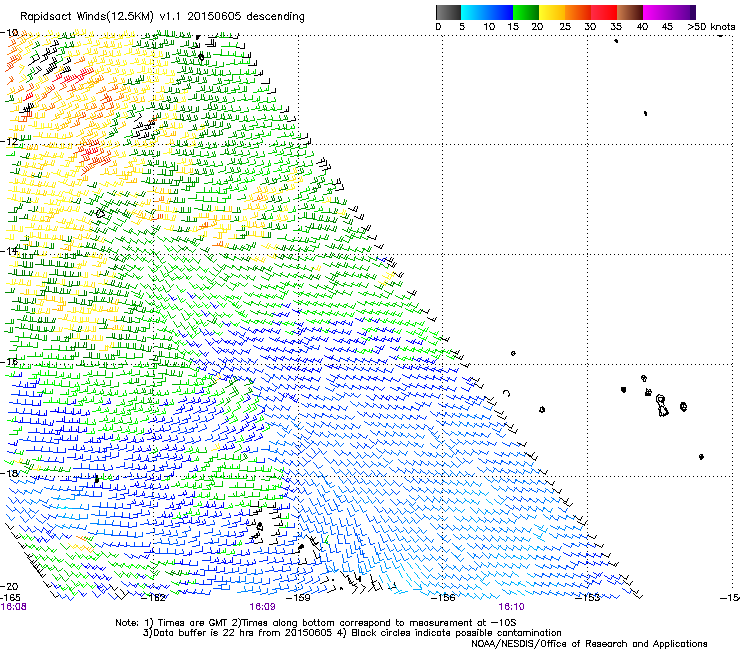Click the '45' legend scale label

click(667, 27)
